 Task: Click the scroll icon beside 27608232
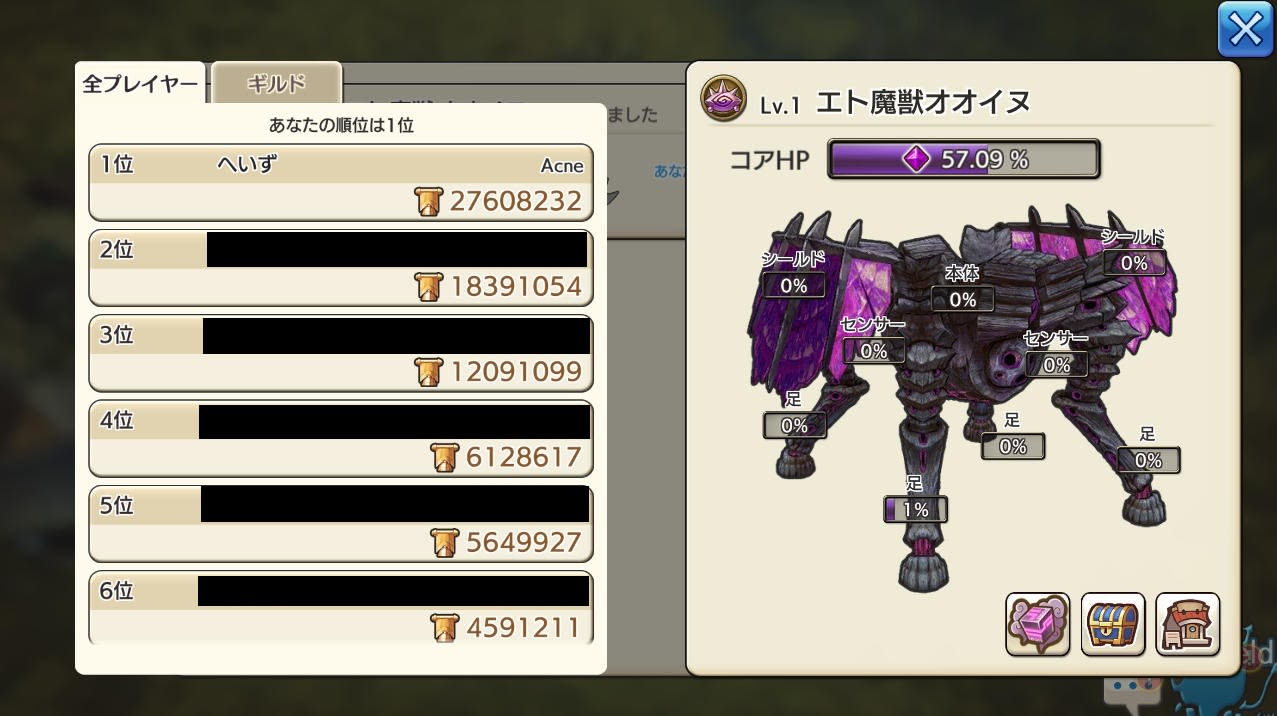[427, 202]
